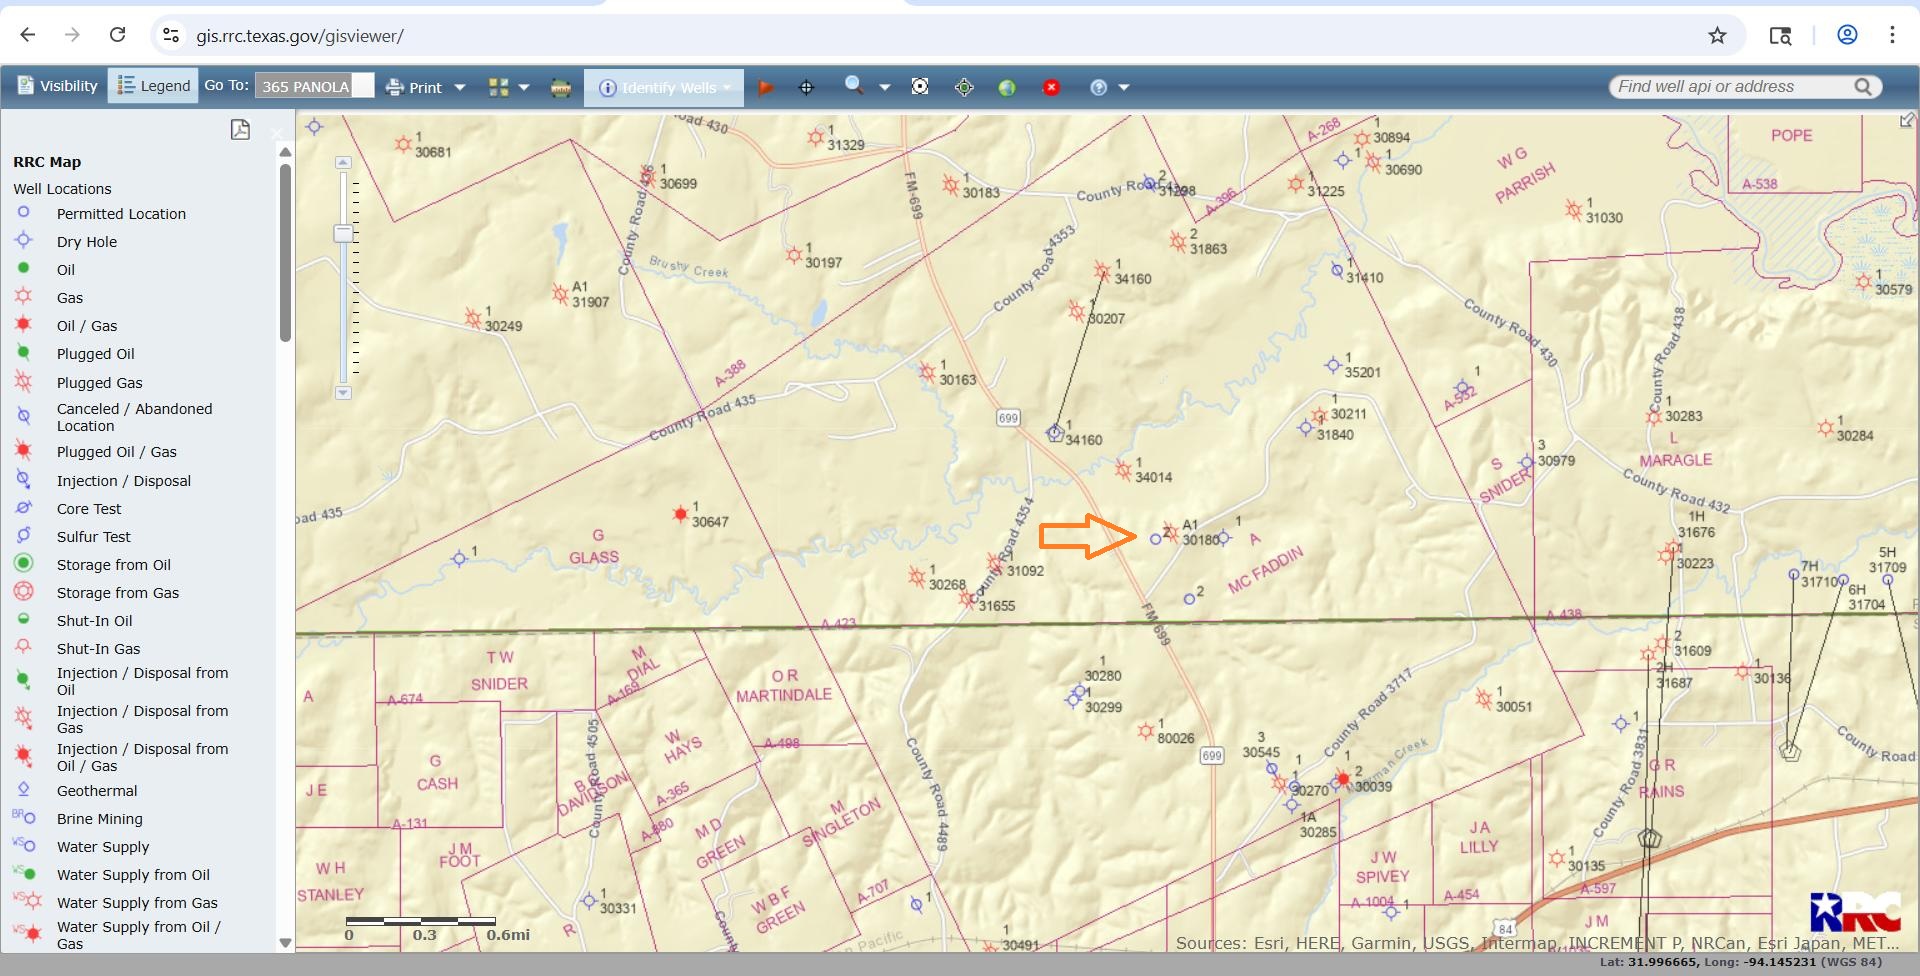Expand the Print dropdown arrow
Viewport: 1920px width, 976px height.
[460, 88]
